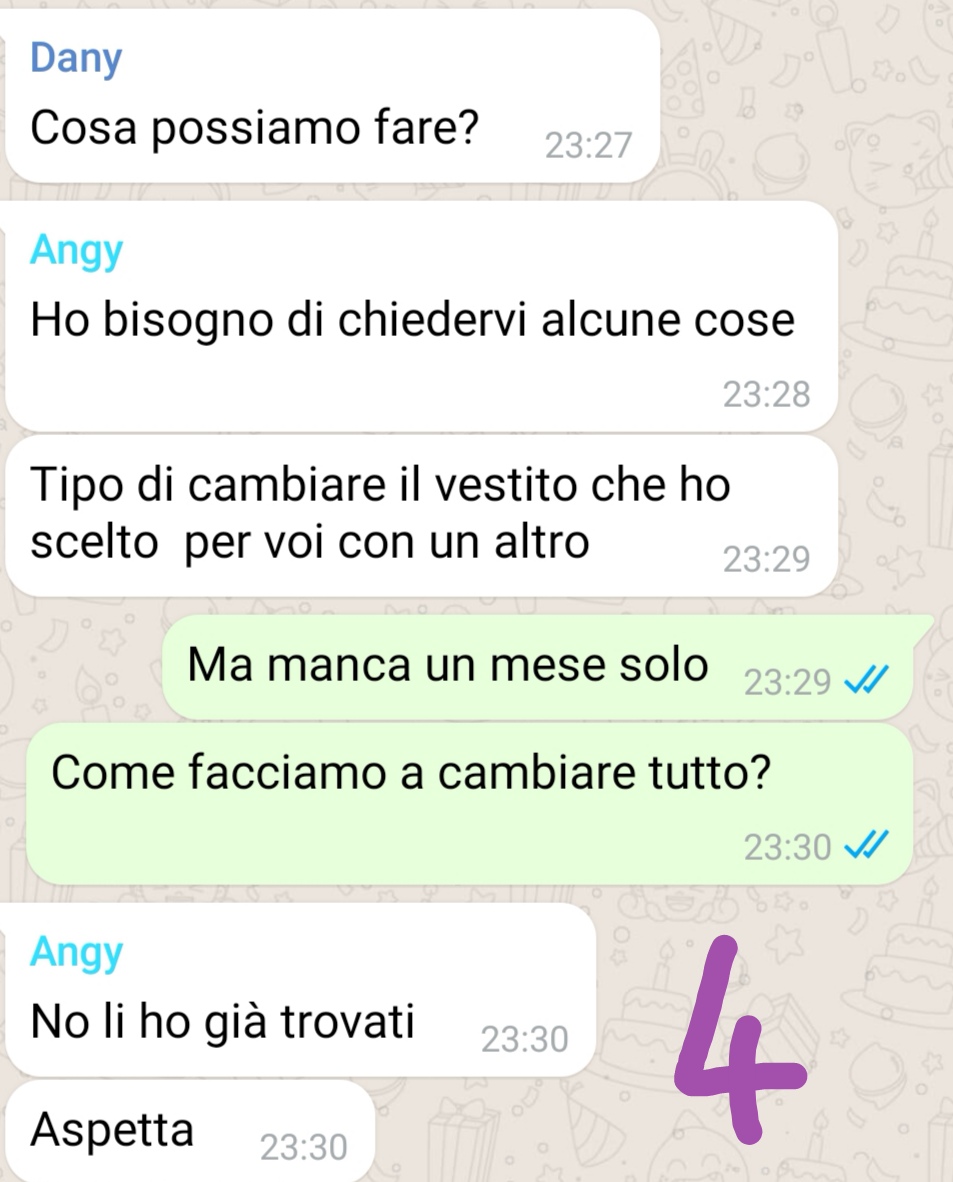Tap the first Angy sender name
This screenshot has width=953, height=1182.
[x=76, y=252]
